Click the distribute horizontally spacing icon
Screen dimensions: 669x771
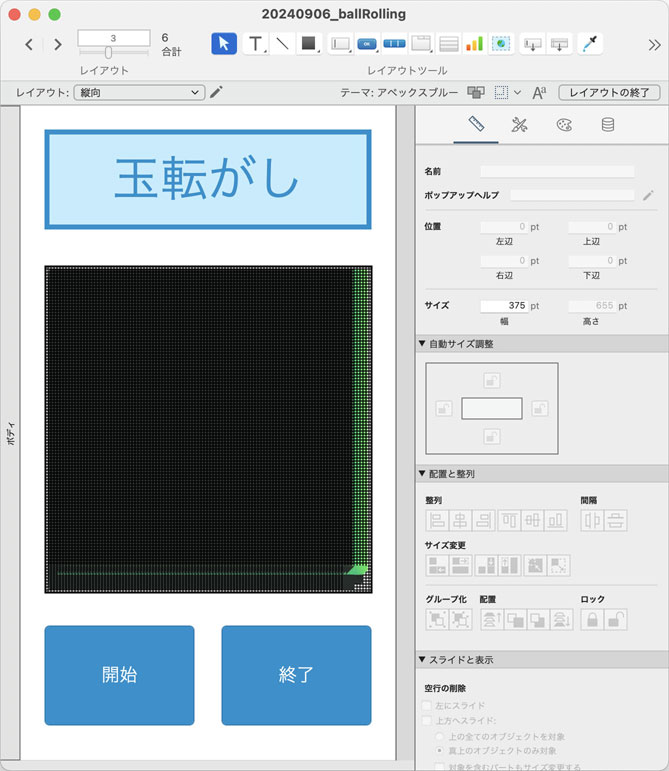tap(592, 520)
